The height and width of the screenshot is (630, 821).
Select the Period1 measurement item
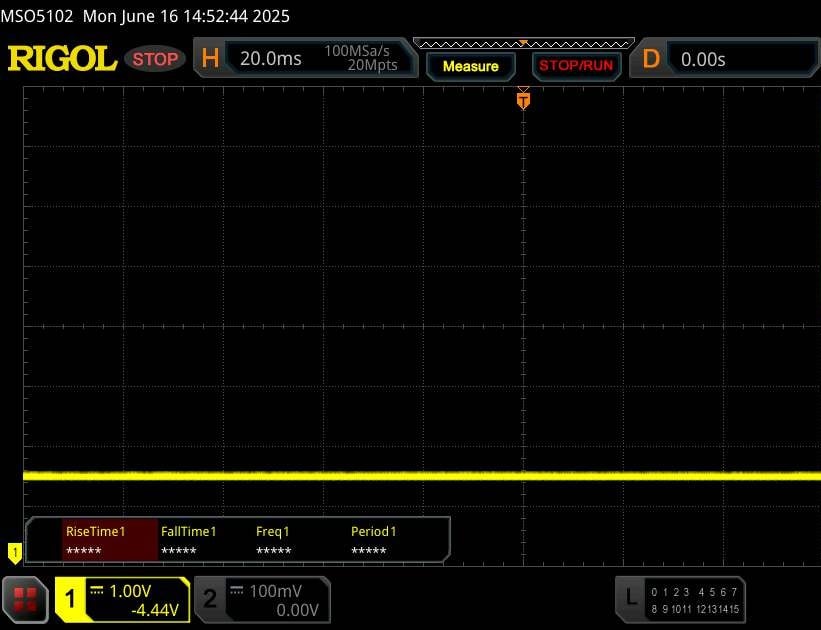point(374,540)
